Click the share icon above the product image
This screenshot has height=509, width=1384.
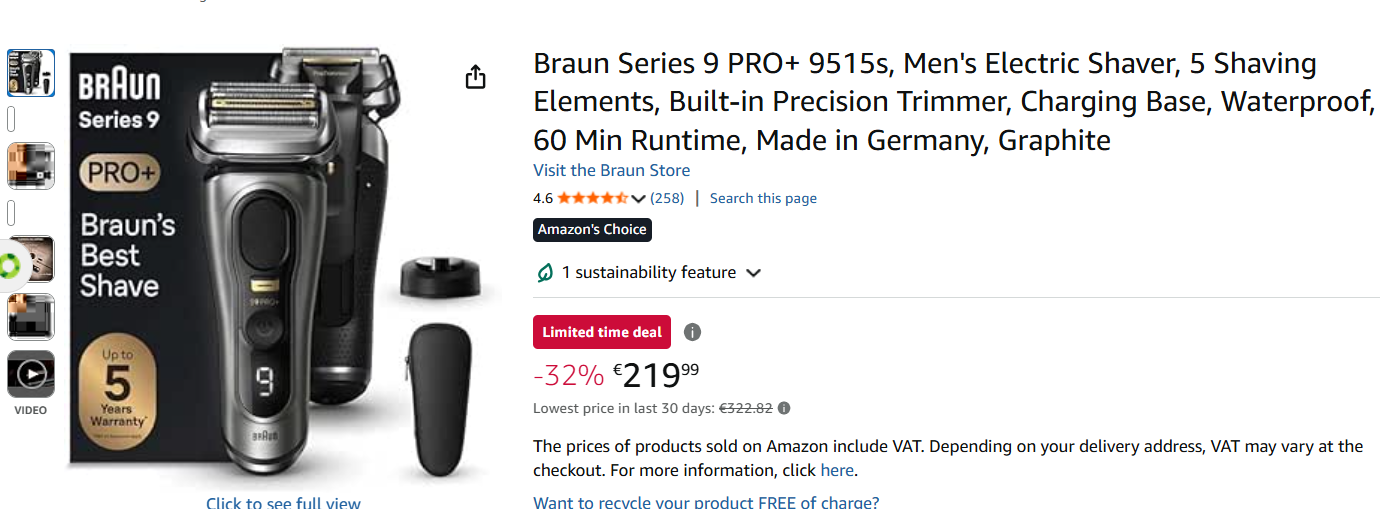coord(476,77)
